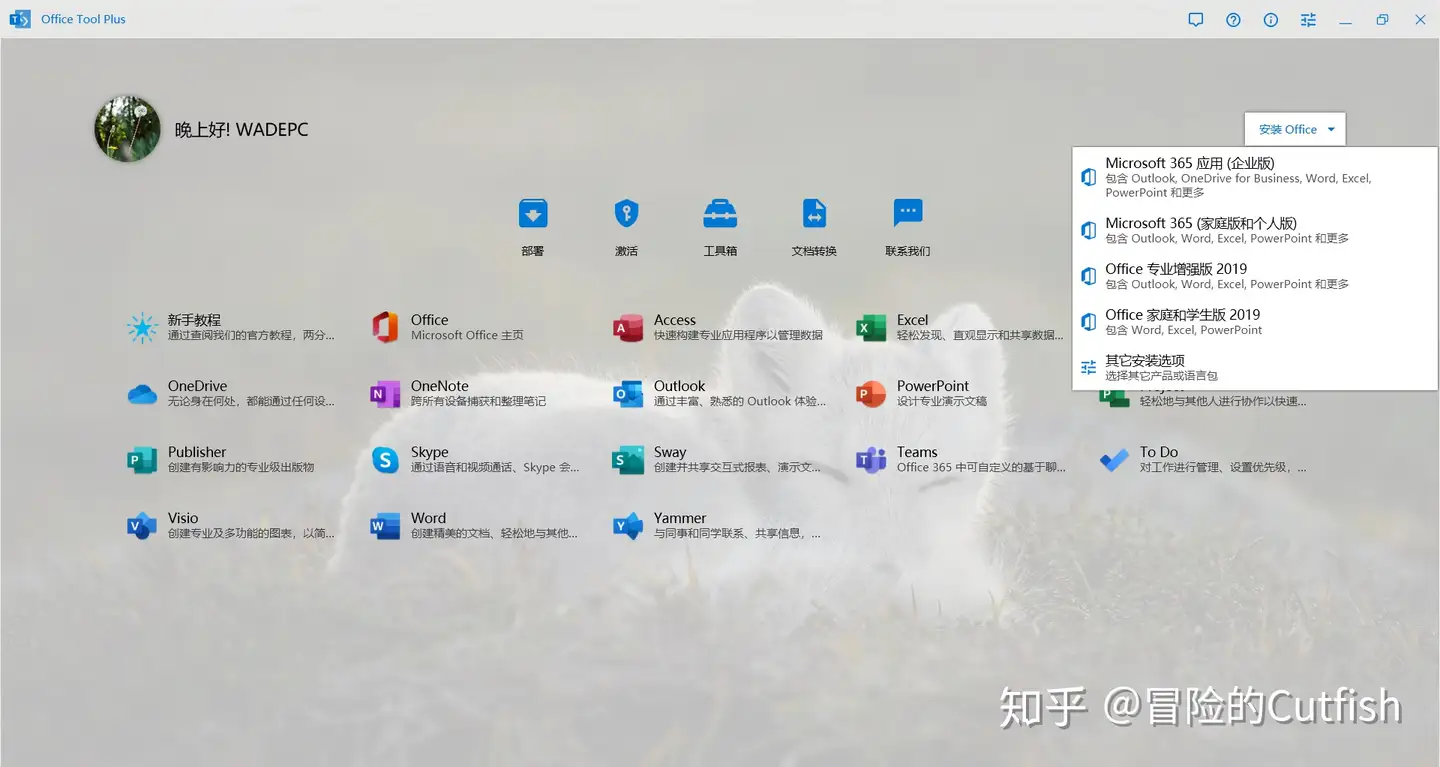Click the 设计专业演示文稿 description under PowerPoint
The image size is (1440, 767).
point(942,401)
